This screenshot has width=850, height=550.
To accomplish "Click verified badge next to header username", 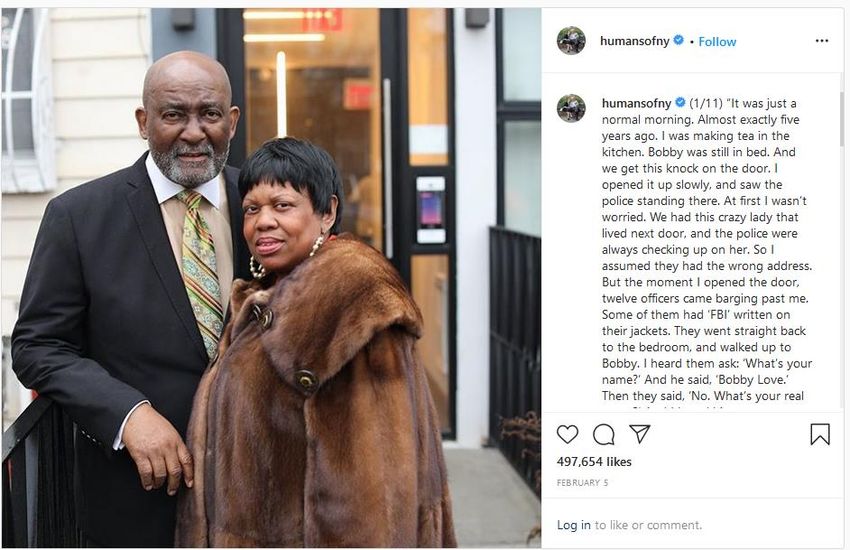I will click(x=678, y=41).
